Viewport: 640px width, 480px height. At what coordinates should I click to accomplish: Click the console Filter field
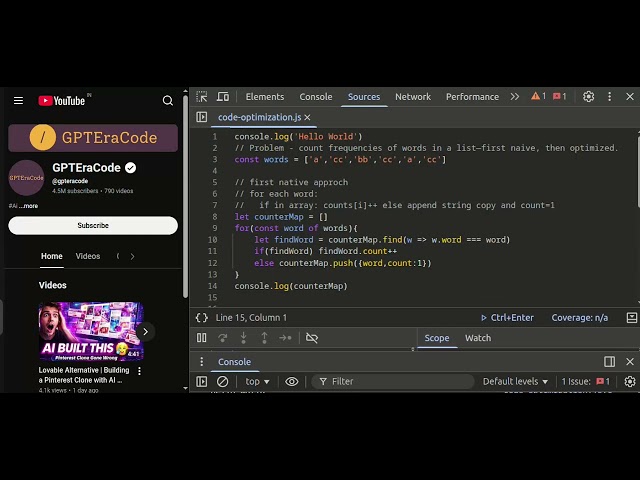coord(393,382)
